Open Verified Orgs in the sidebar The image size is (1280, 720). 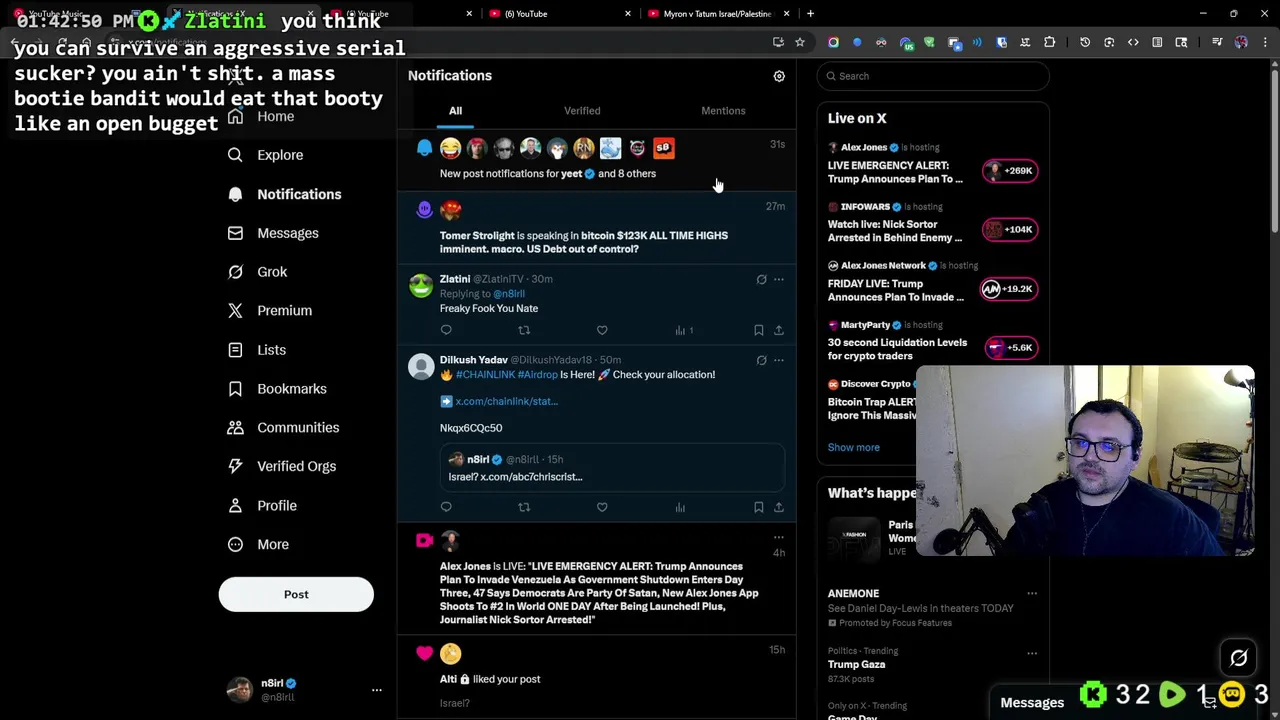pyautogui.click(x=282, y=467)
